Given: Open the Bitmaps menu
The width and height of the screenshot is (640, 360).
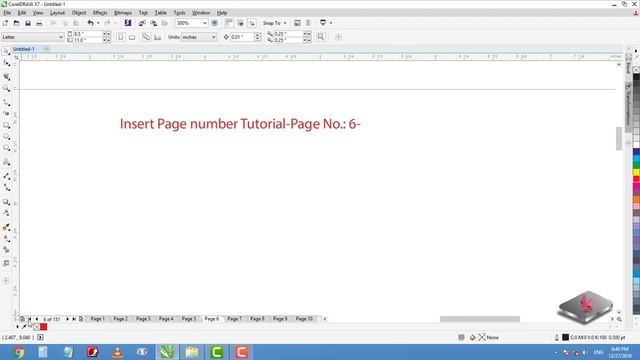Looking at the screenshot, I should click(123, 13).
